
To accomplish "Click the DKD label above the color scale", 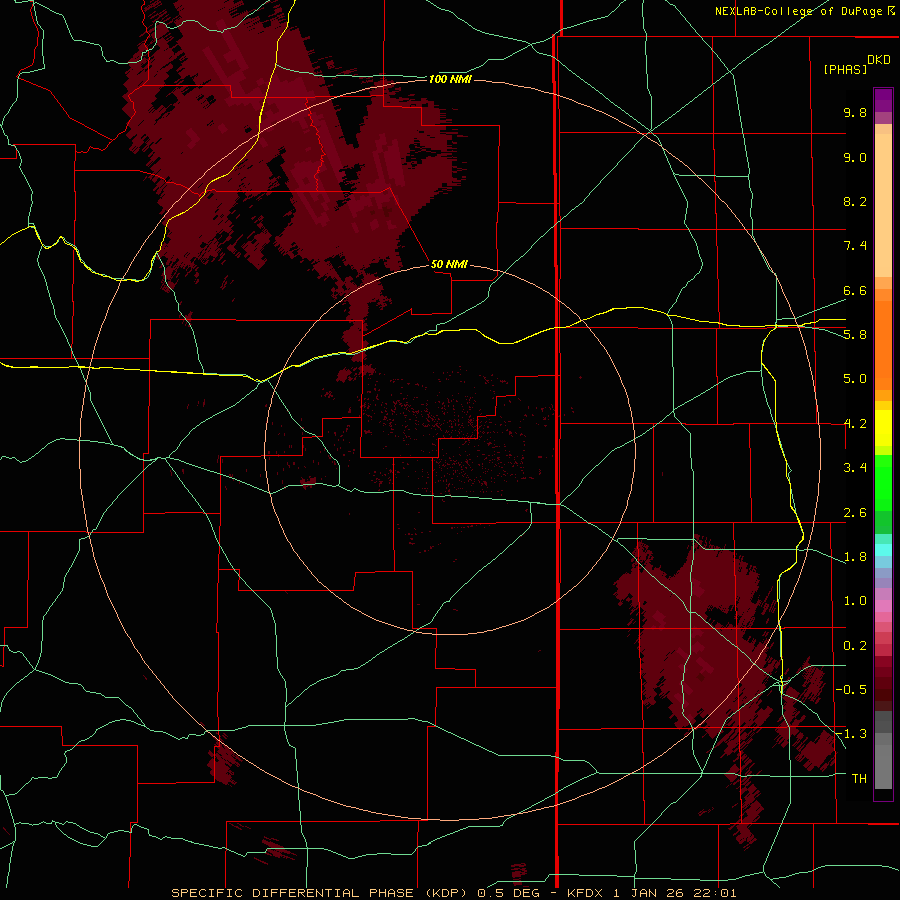I will (x=879, y=60).
